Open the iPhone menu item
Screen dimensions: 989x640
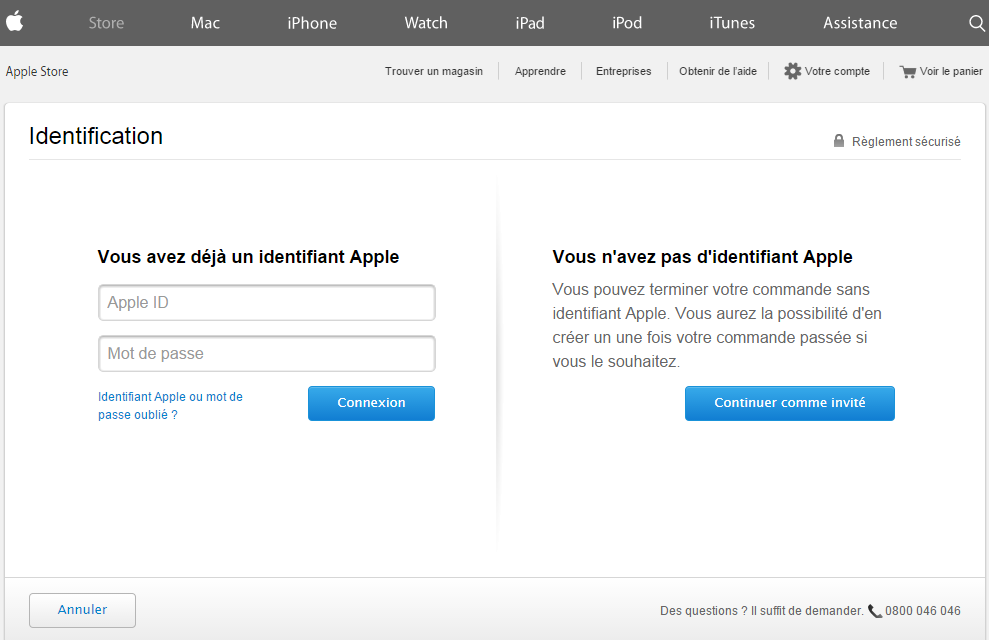point(312,23)
